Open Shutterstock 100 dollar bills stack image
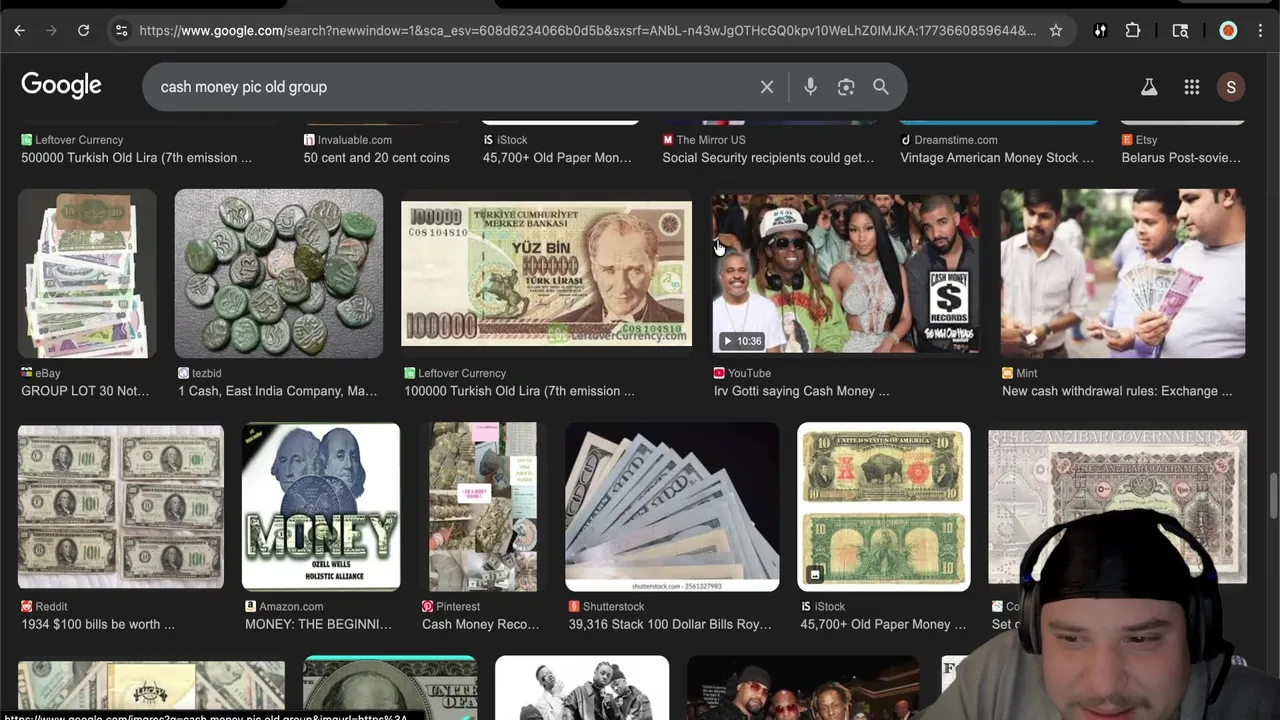The width and height of the screenshot is (1280, 720). 672,507
